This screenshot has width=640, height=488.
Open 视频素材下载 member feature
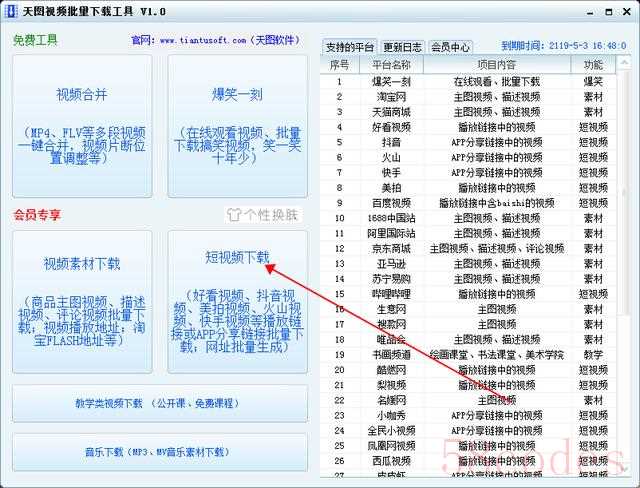82,302
